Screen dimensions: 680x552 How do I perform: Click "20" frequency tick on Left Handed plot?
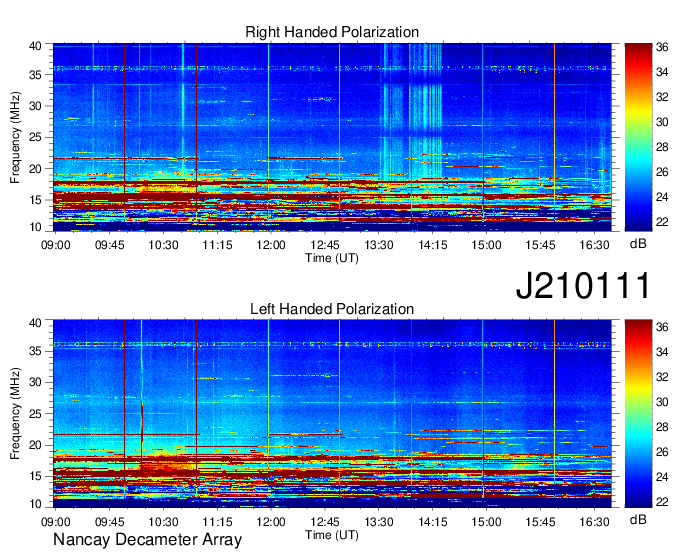pyautogui.click(x=35, y=445)
